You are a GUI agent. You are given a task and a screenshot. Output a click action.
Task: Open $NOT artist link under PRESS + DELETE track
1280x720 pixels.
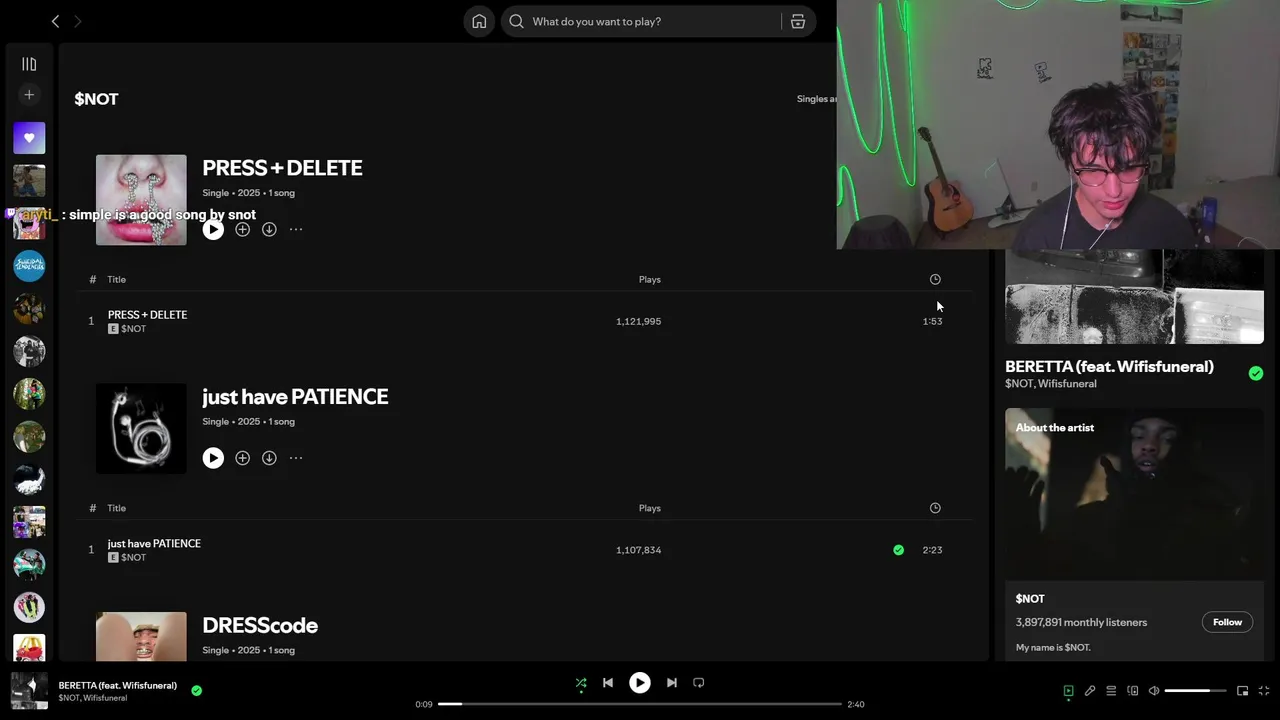pyautogui.click(x=133, y=329)
